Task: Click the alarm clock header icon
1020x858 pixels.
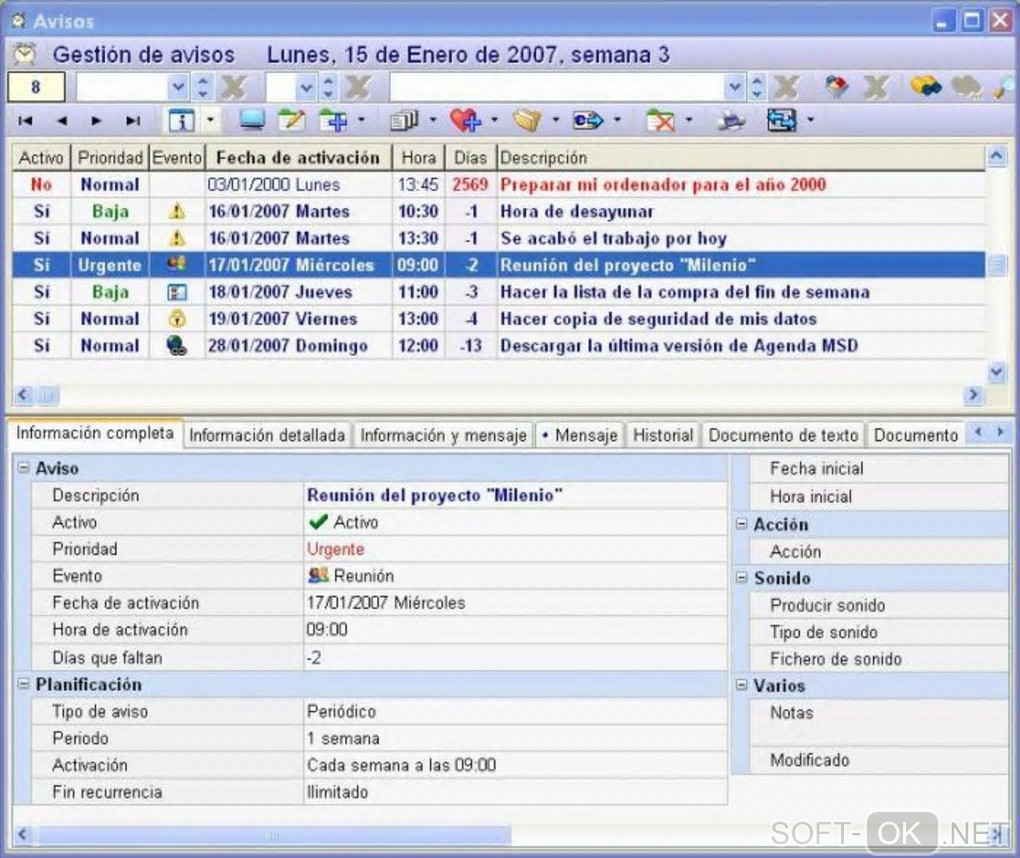Action: (25, 54)
